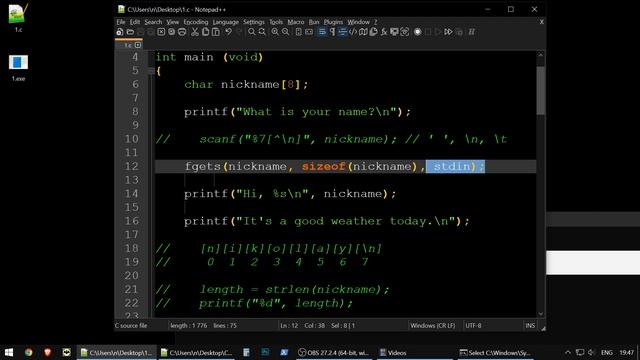Click line number 14 in the margin
The width and height of the screenshot is (640, 360).
[x=131, y=193]
